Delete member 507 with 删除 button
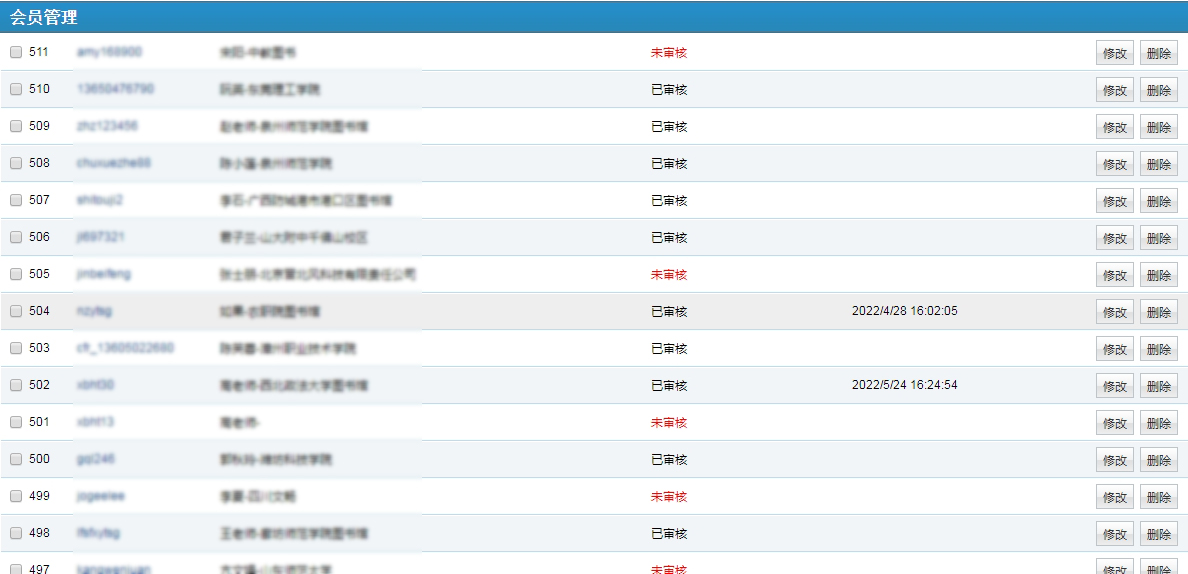This screenshot has height=574, width=1188. [x=1158, y=202]
